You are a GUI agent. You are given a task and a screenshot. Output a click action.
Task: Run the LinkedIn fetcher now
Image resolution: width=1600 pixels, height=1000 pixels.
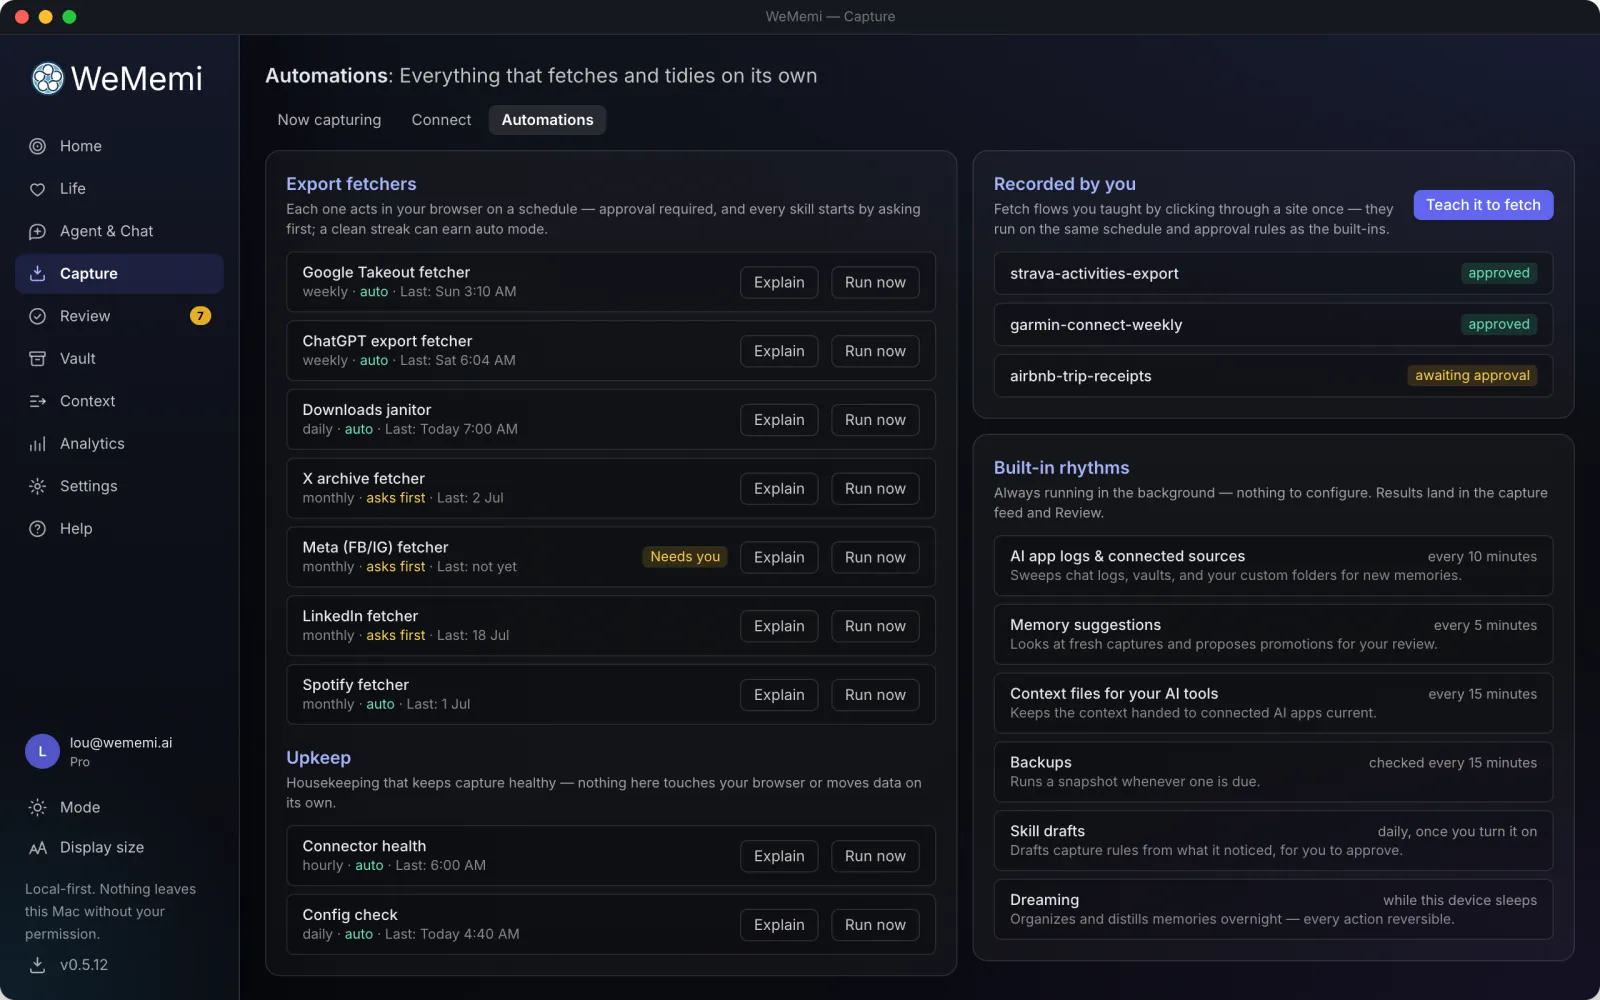coord(875,626)
